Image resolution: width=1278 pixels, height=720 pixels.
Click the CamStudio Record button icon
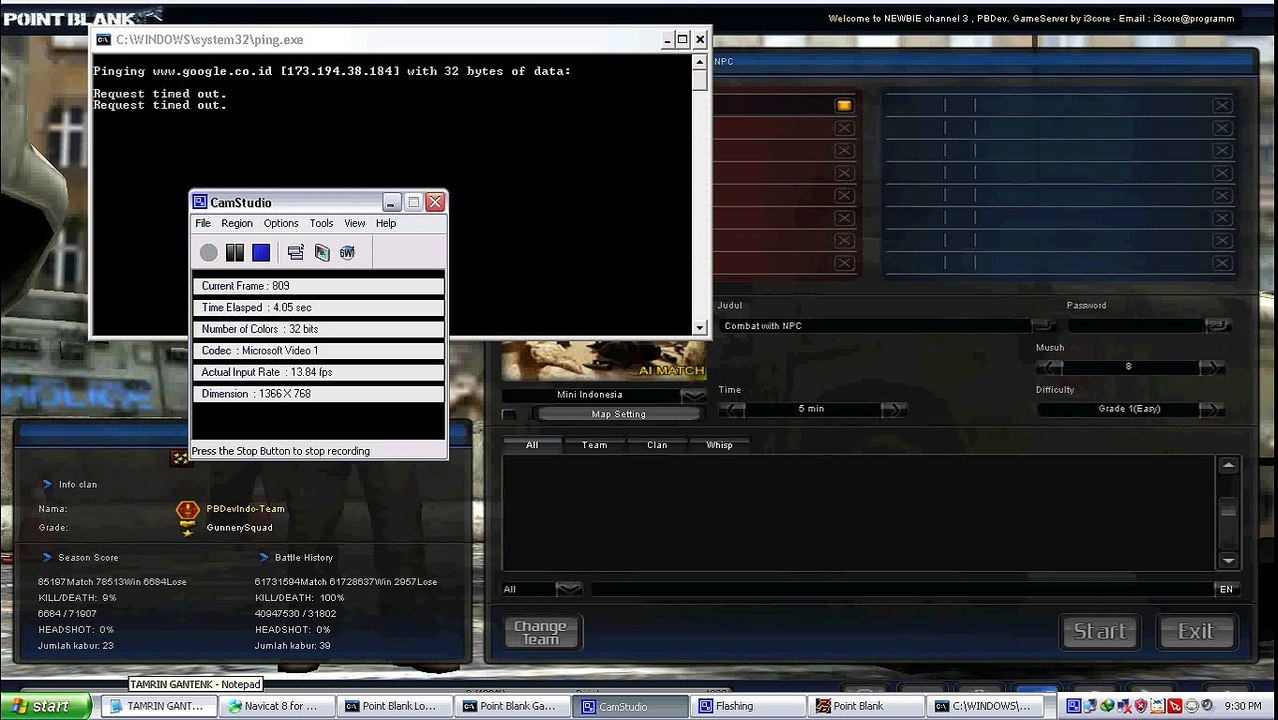pyautogui.click(x=208, y=253)
